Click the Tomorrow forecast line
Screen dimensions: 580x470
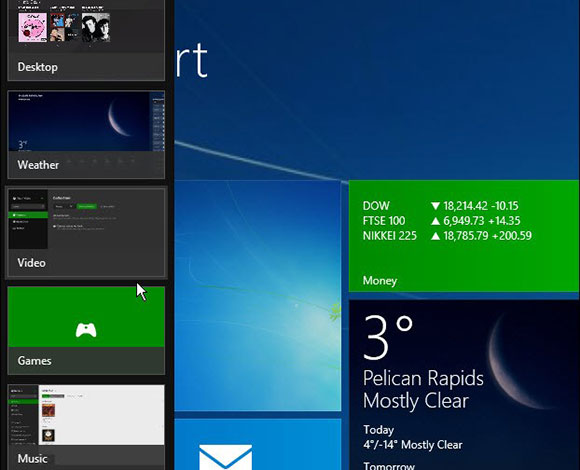coord(389,466)
